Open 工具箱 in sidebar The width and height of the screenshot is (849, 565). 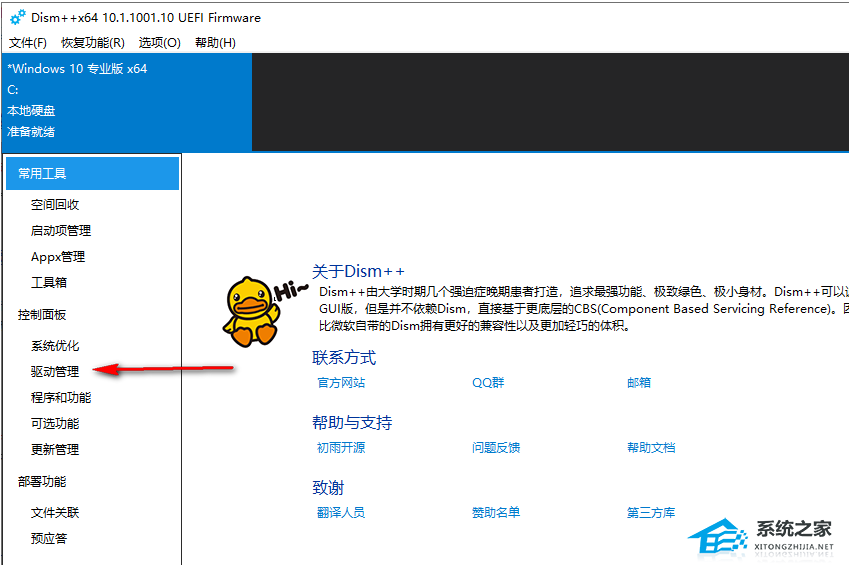[49, 282]
